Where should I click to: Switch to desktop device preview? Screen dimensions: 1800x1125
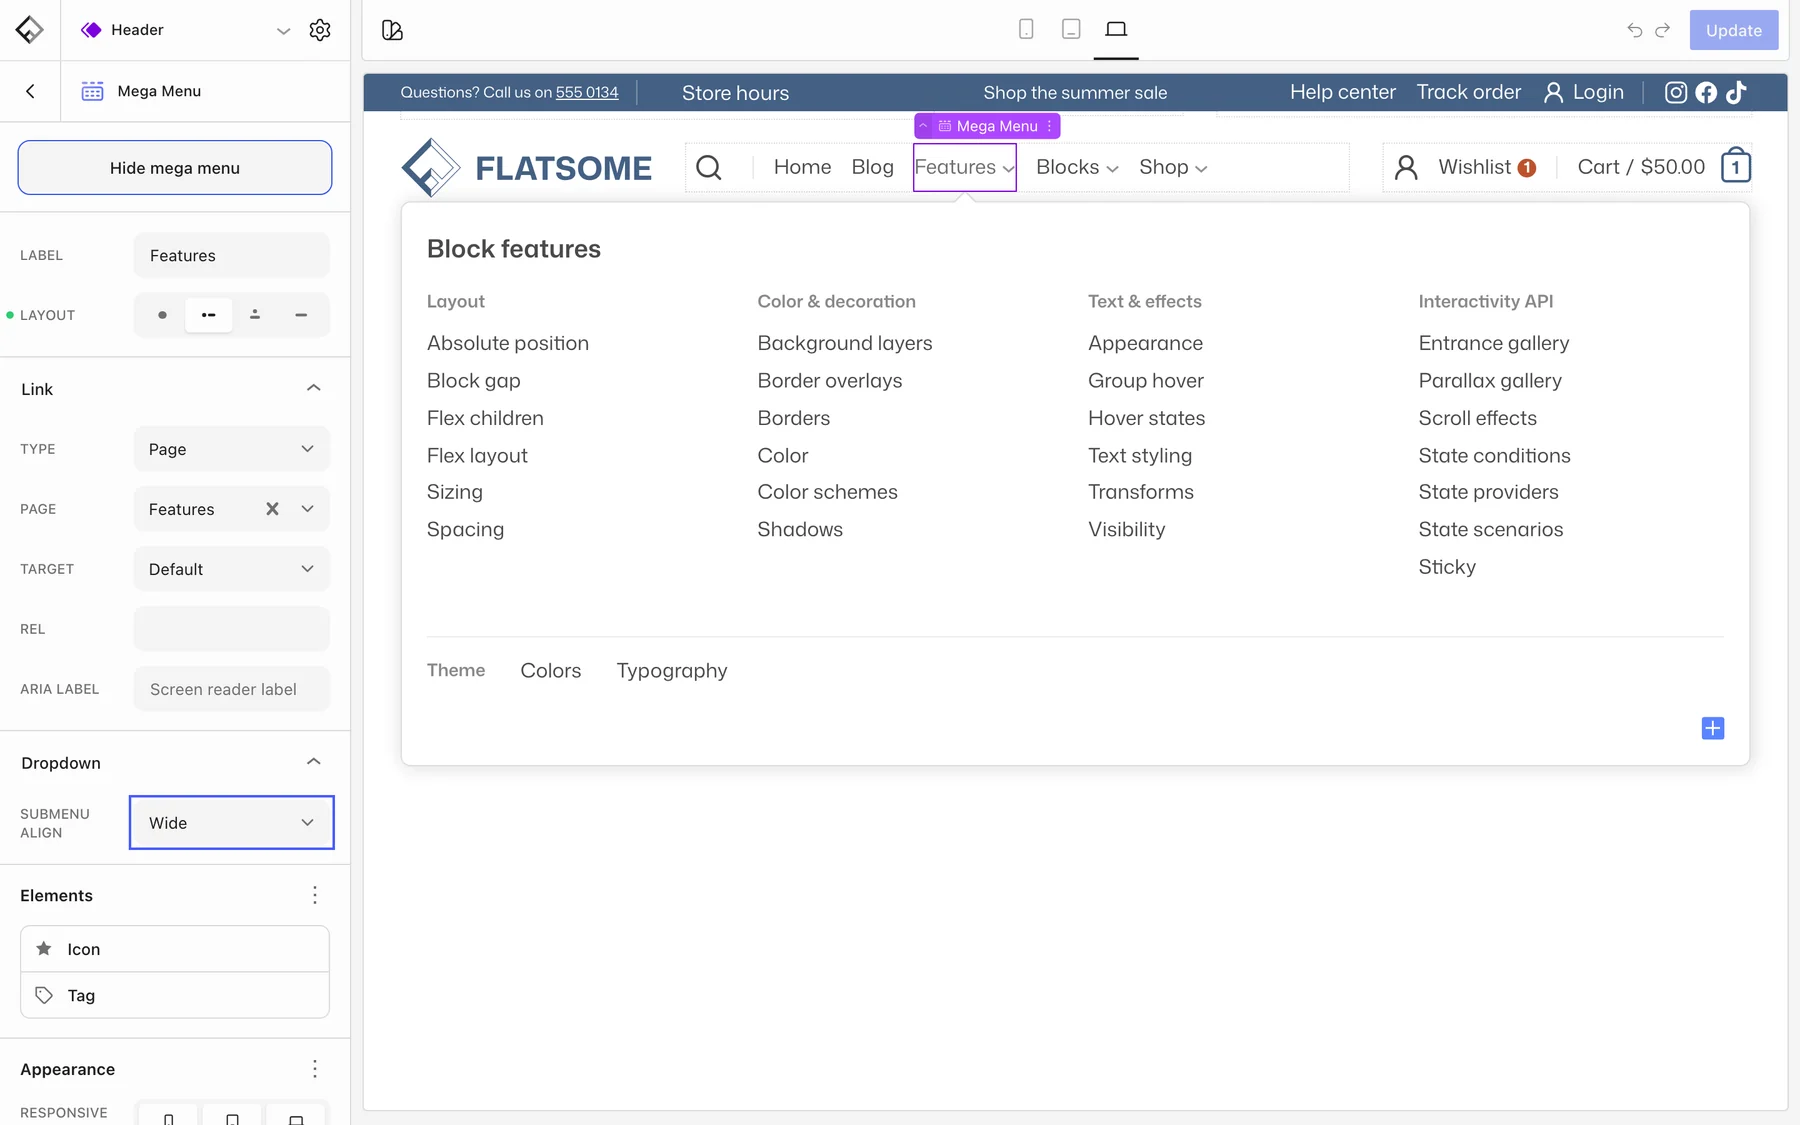1116,29
